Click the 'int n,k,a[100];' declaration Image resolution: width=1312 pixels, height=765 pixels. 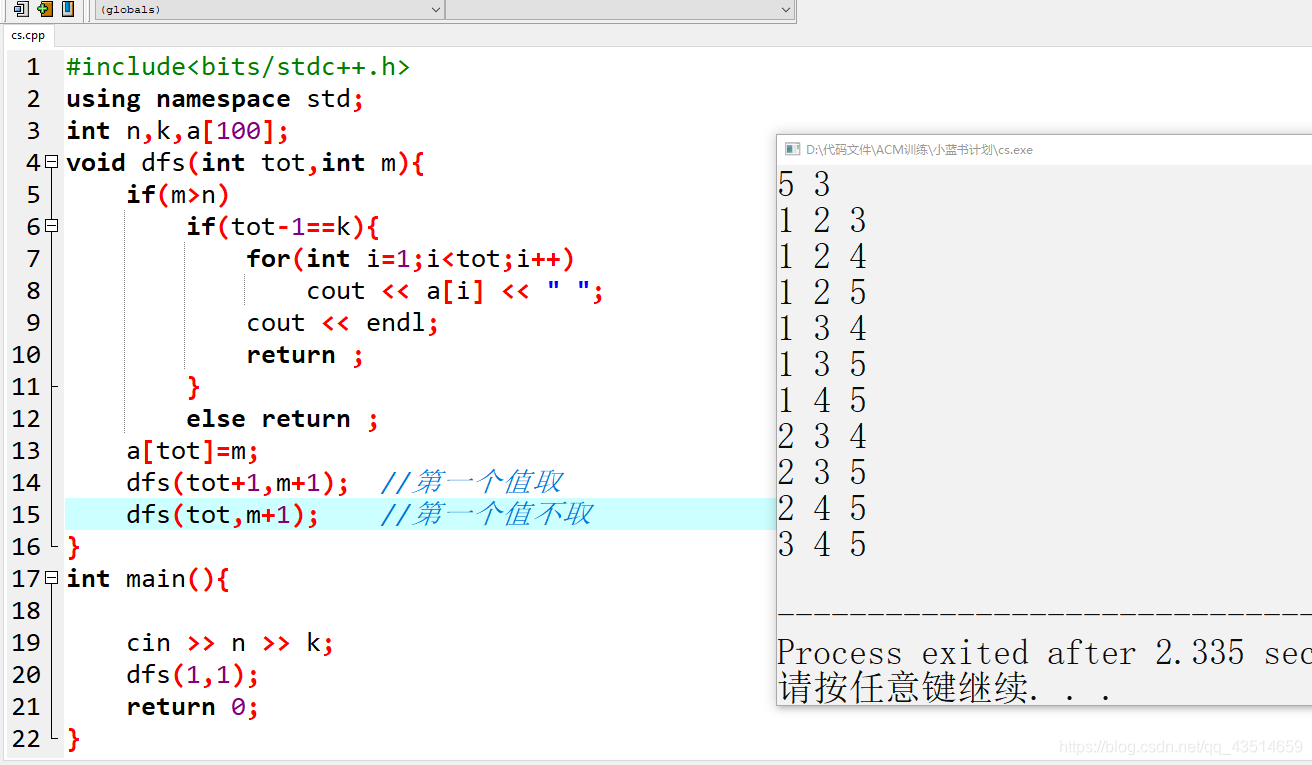tap(178, 131)
